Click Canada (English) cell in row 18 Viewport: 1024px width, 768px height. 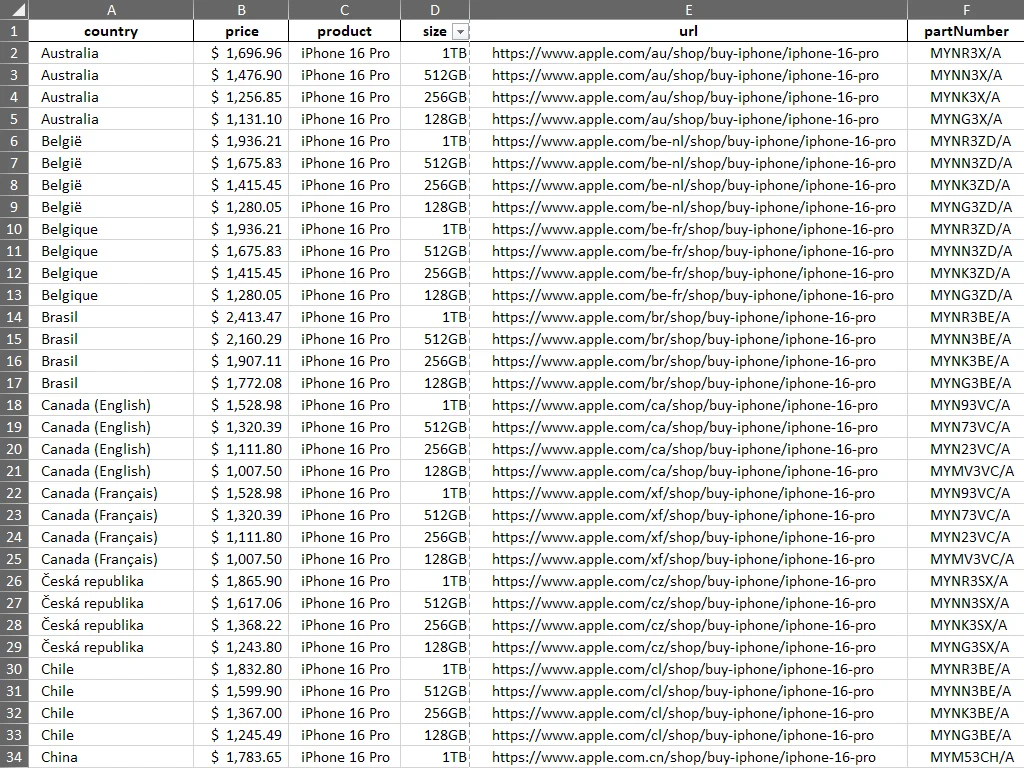(111, 405)
